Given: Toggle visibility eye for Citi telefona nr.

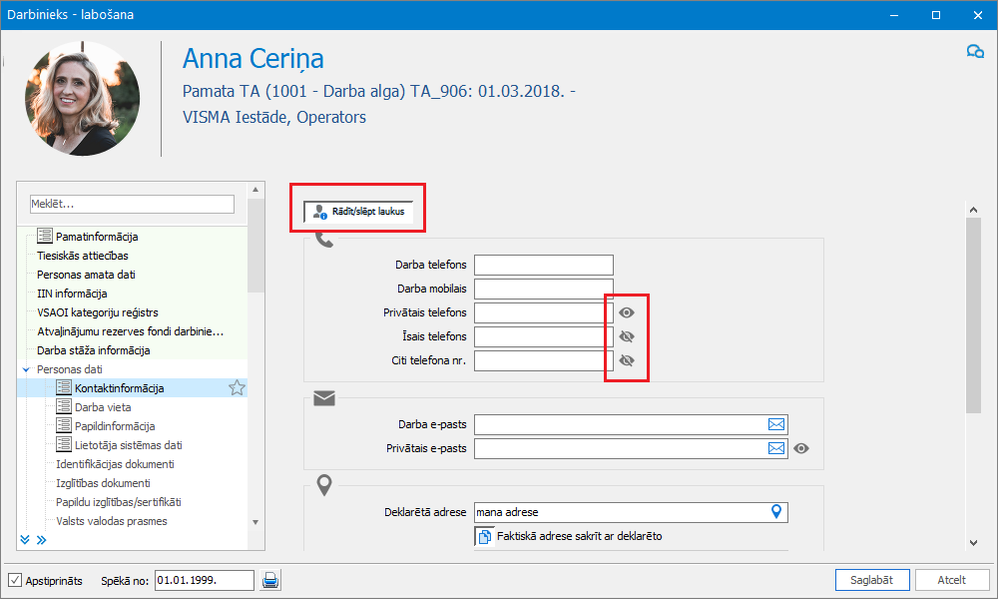Looking at the screenshot, I should coord(627,361).
